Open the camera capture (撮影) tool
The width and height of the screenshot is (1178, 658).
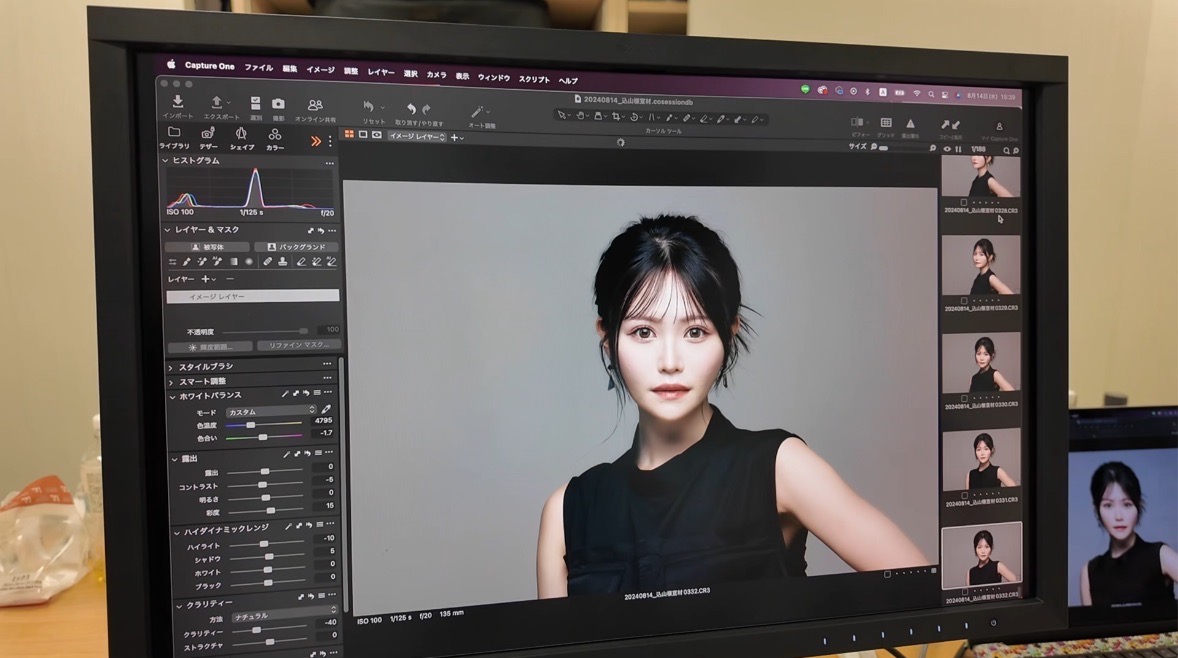(x=278, y=104)
